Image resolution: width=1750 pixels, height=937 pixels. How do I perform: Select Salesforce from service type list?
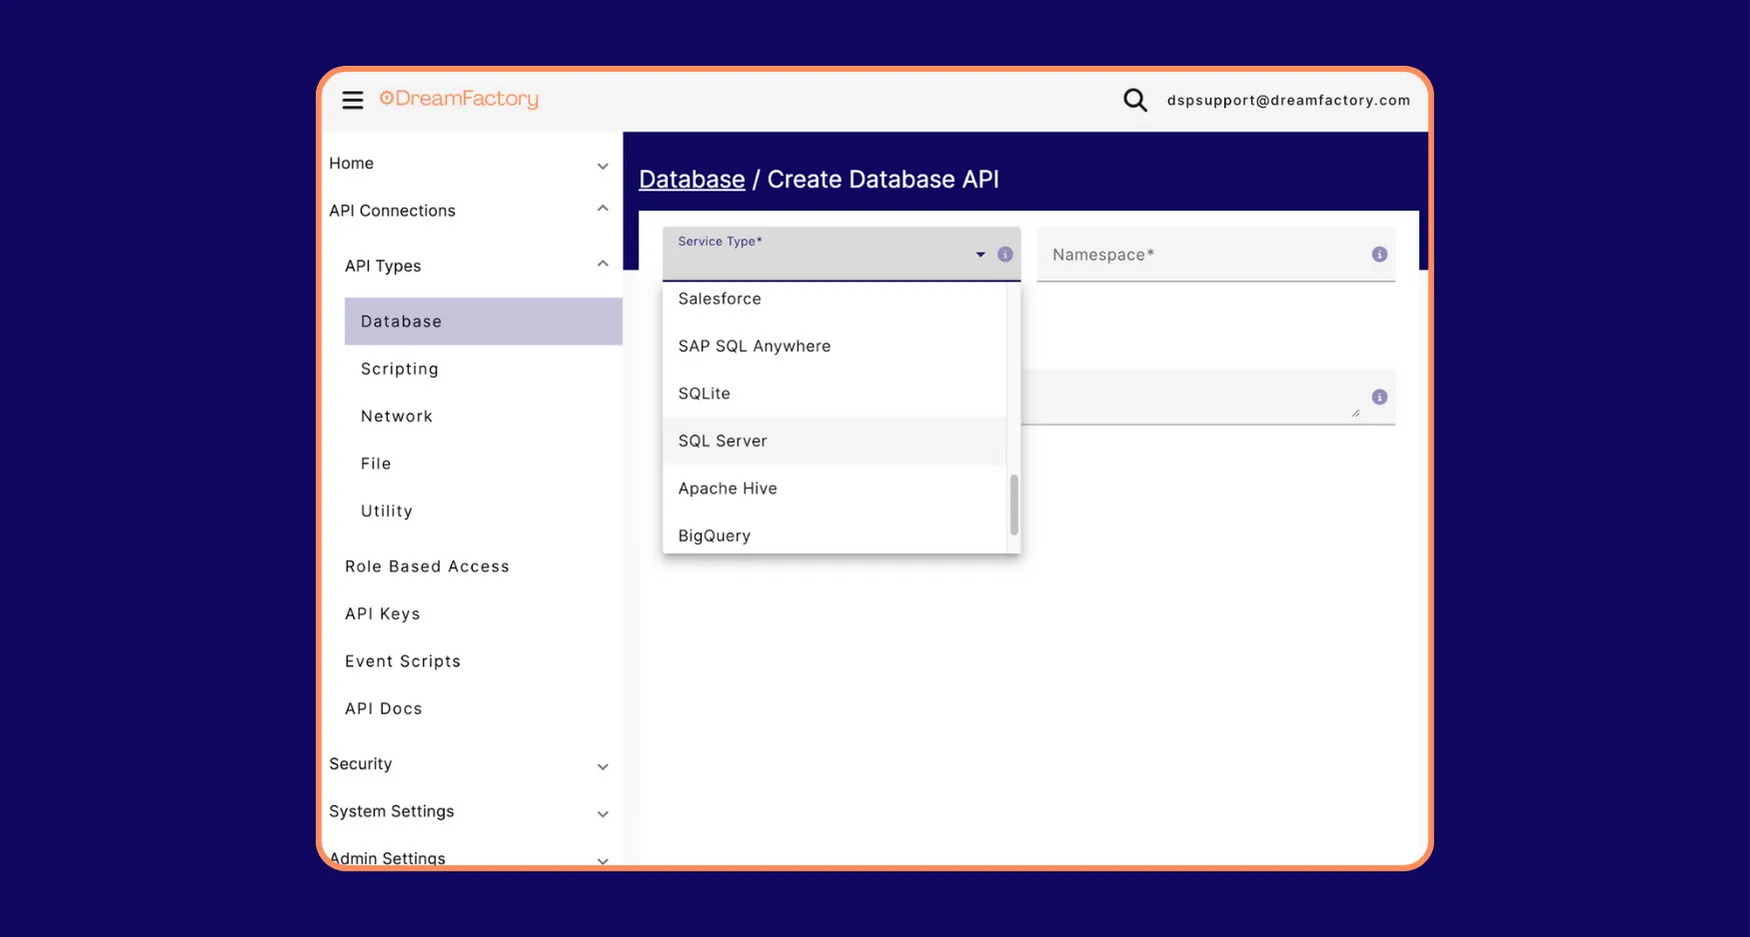(834, 299)
